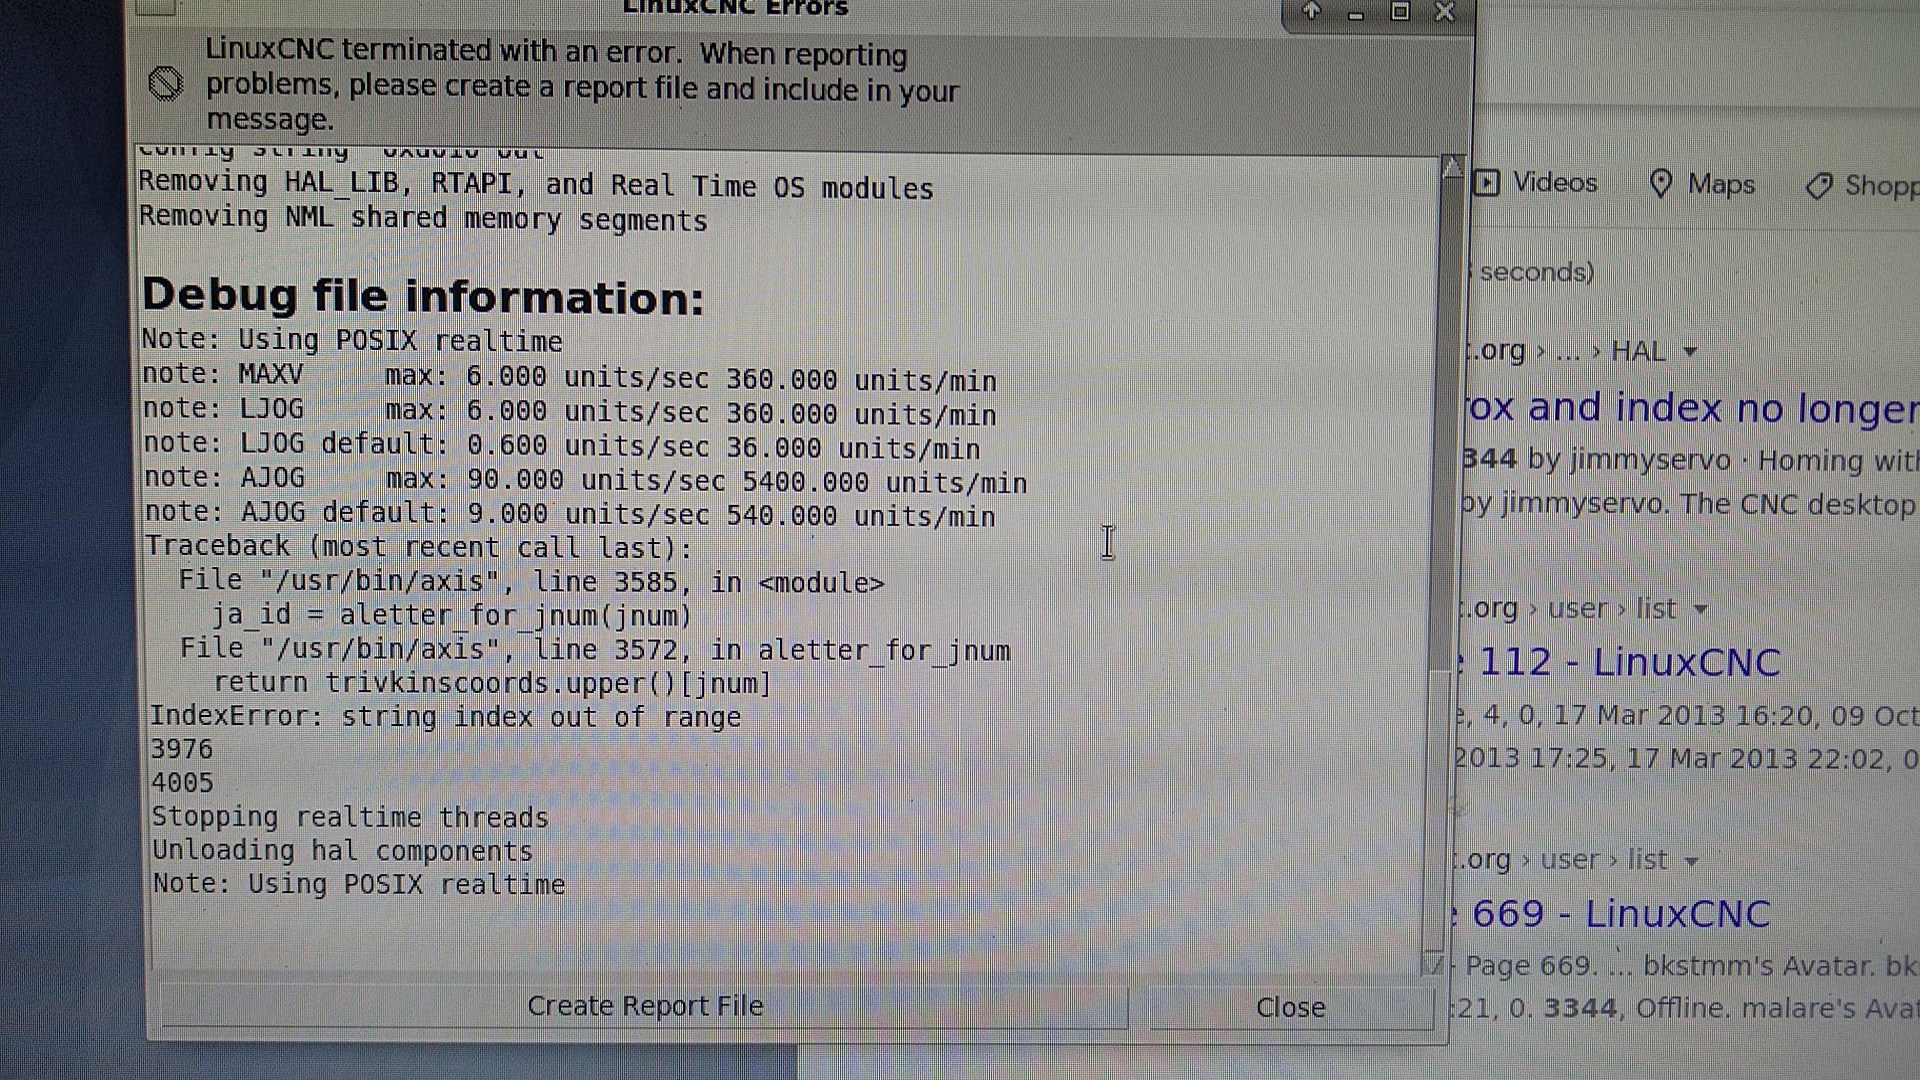Click 'note: LJOG default: 0.600 units/sec' line
Image resolution: width=1920 pixels, height=1080 pixels.
click(x=561, y=446)
